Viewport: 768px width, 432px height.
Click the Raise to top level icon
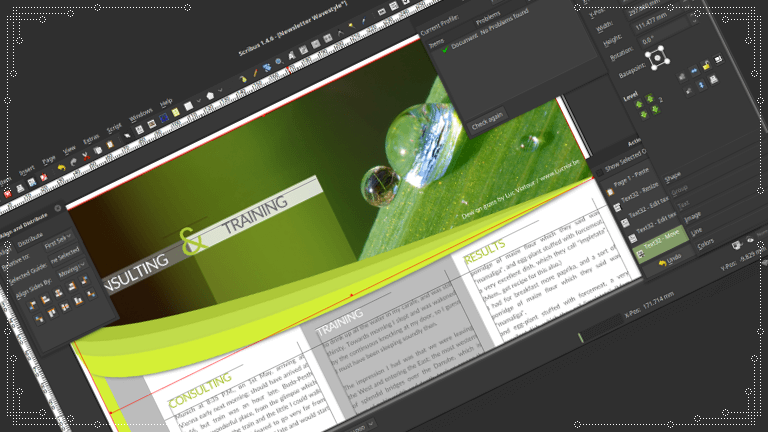point(650,99)
